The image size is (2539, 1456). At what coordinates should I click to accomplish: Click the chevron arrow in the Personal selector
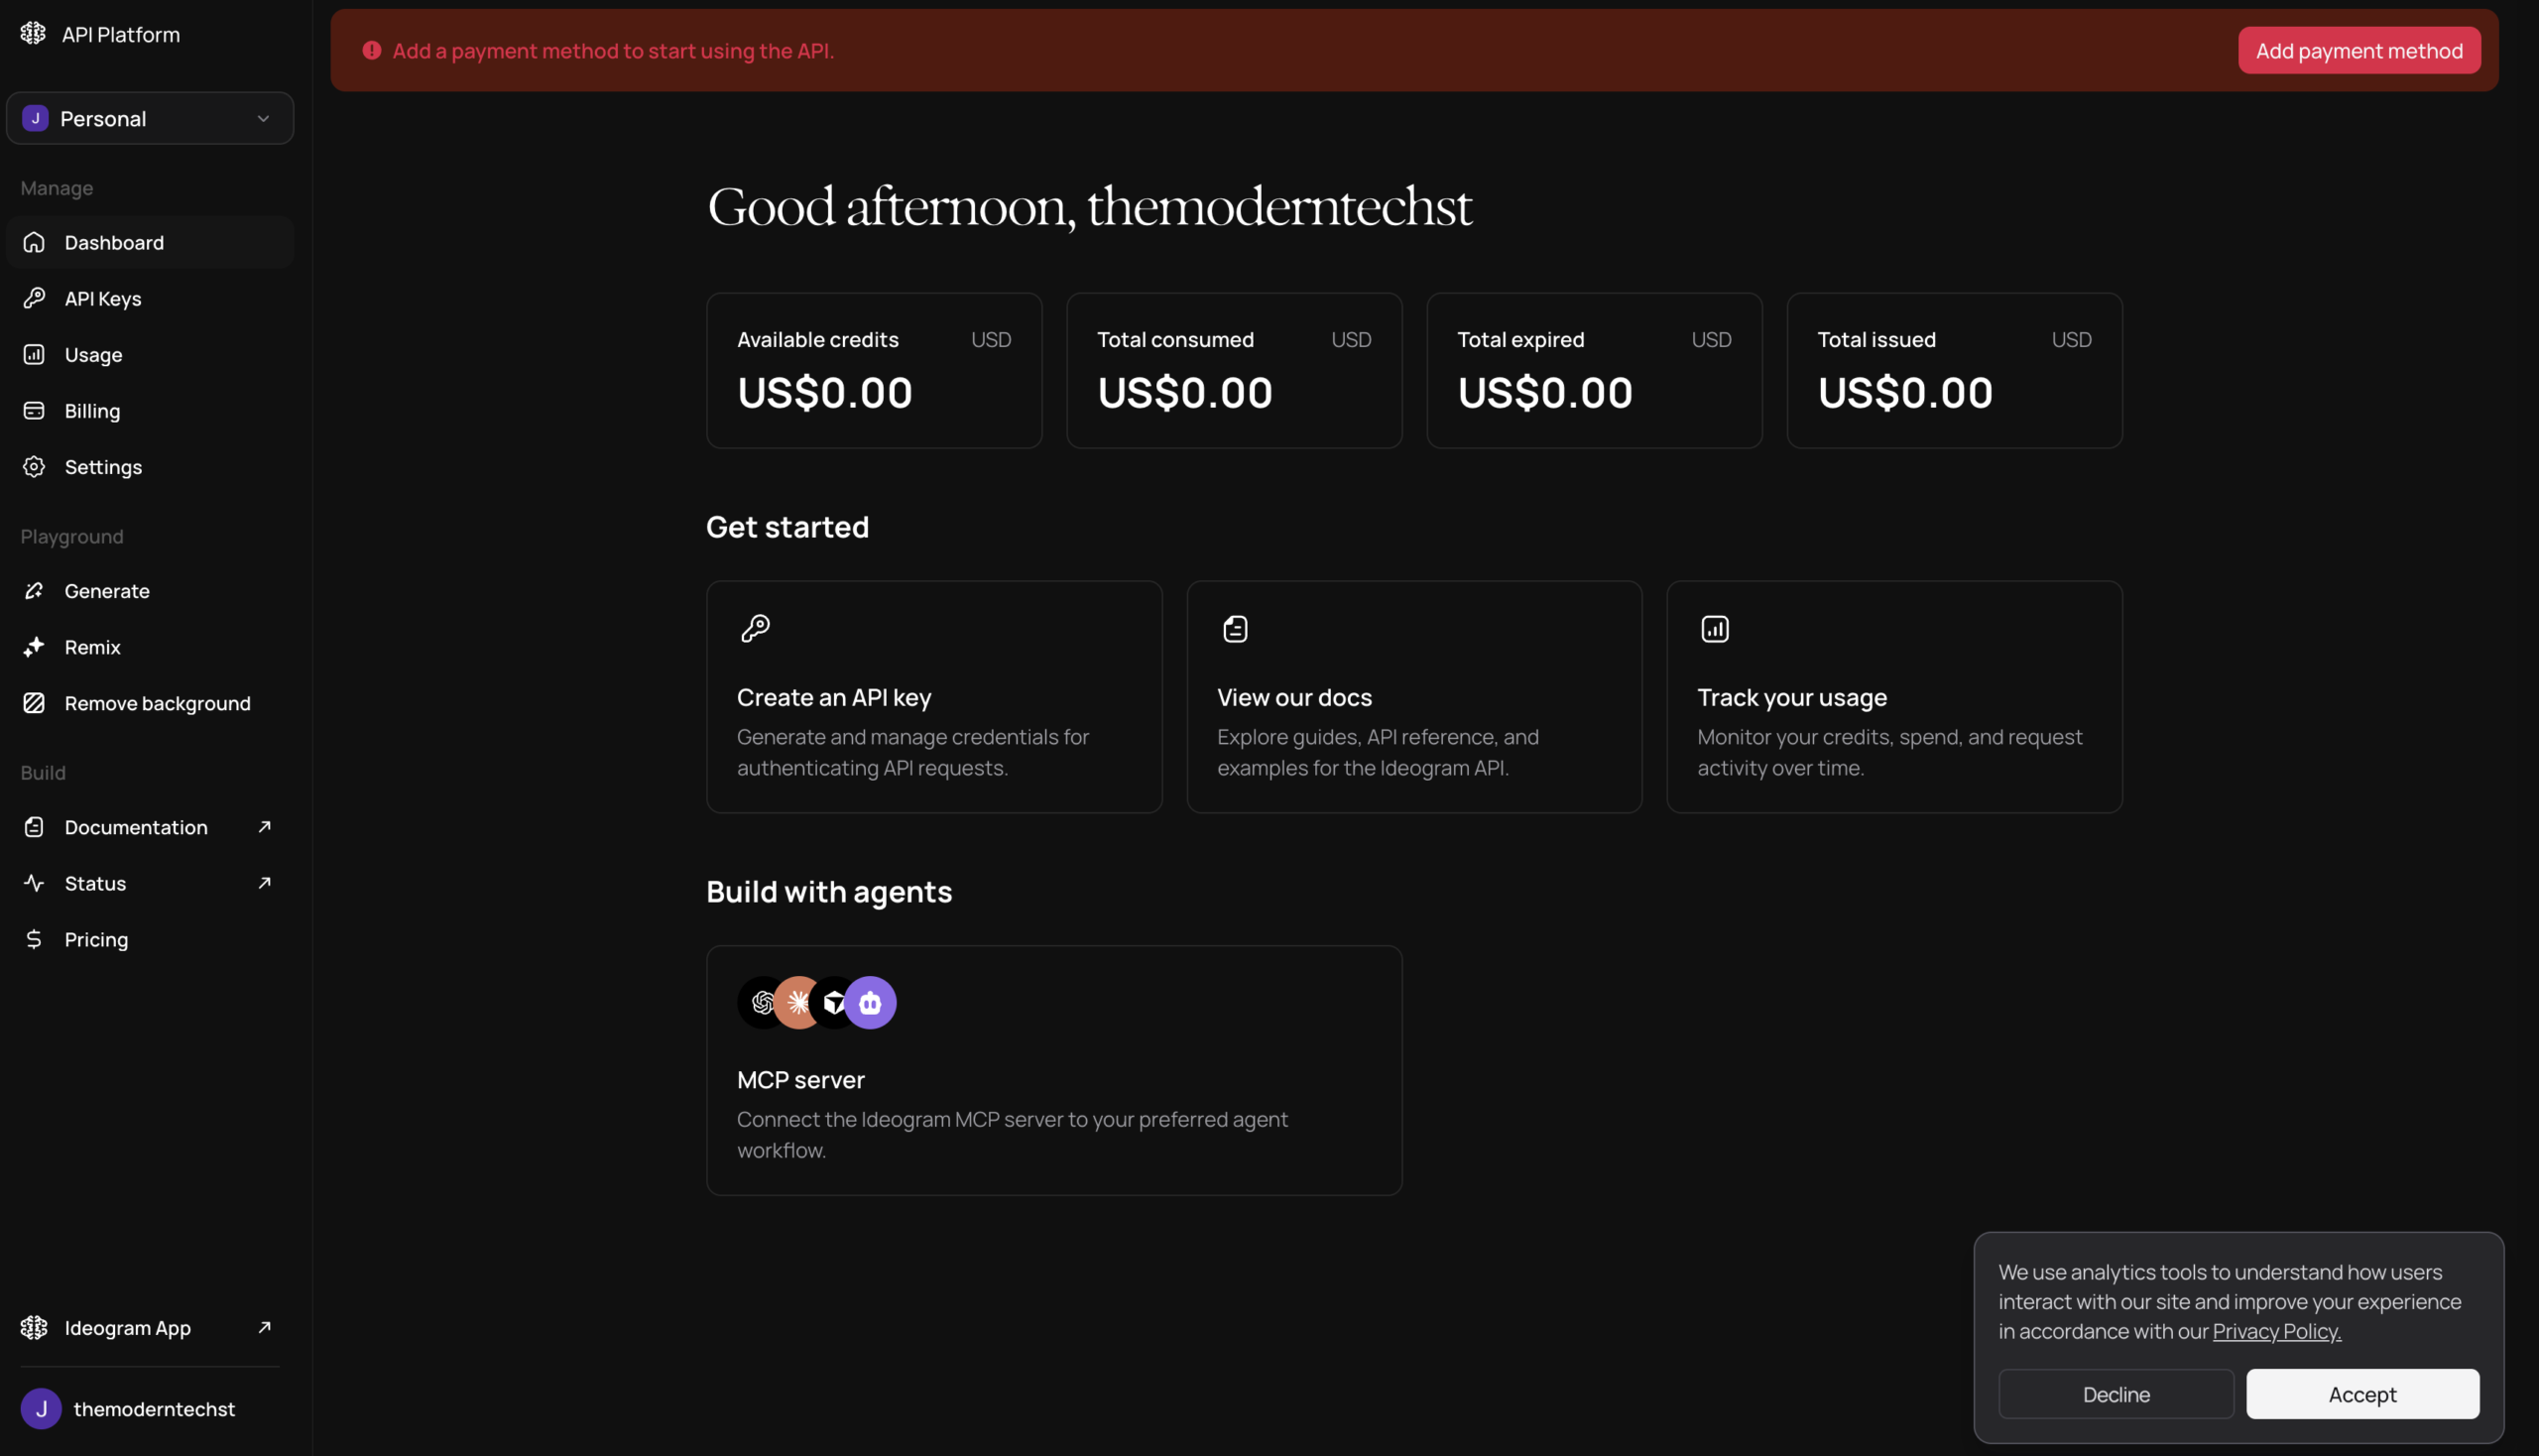tap(263, 118)
